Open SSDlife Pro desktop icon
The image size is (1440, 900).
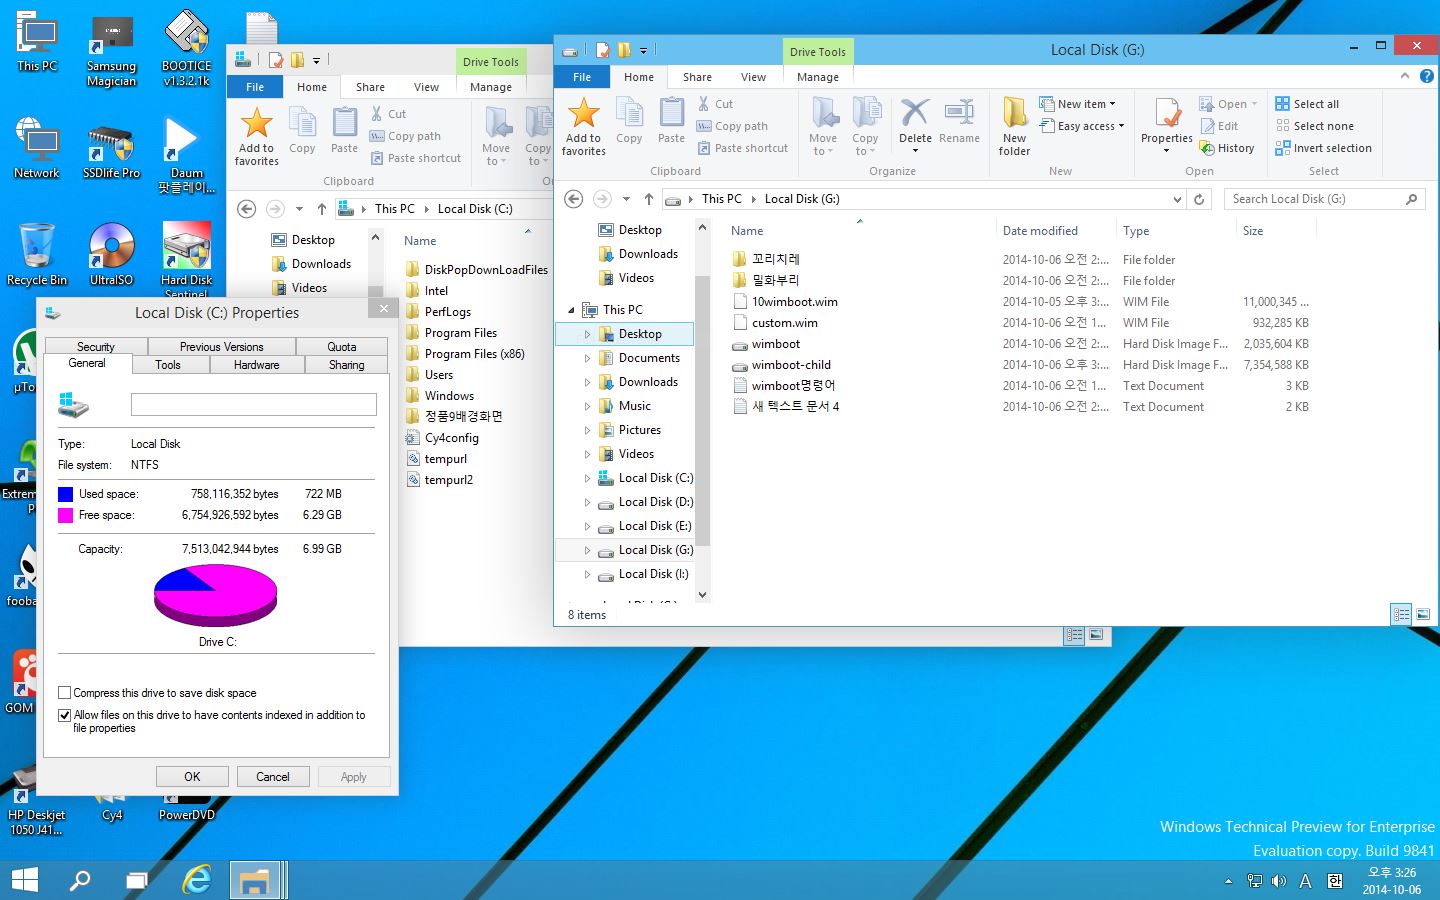coord(111,152)
